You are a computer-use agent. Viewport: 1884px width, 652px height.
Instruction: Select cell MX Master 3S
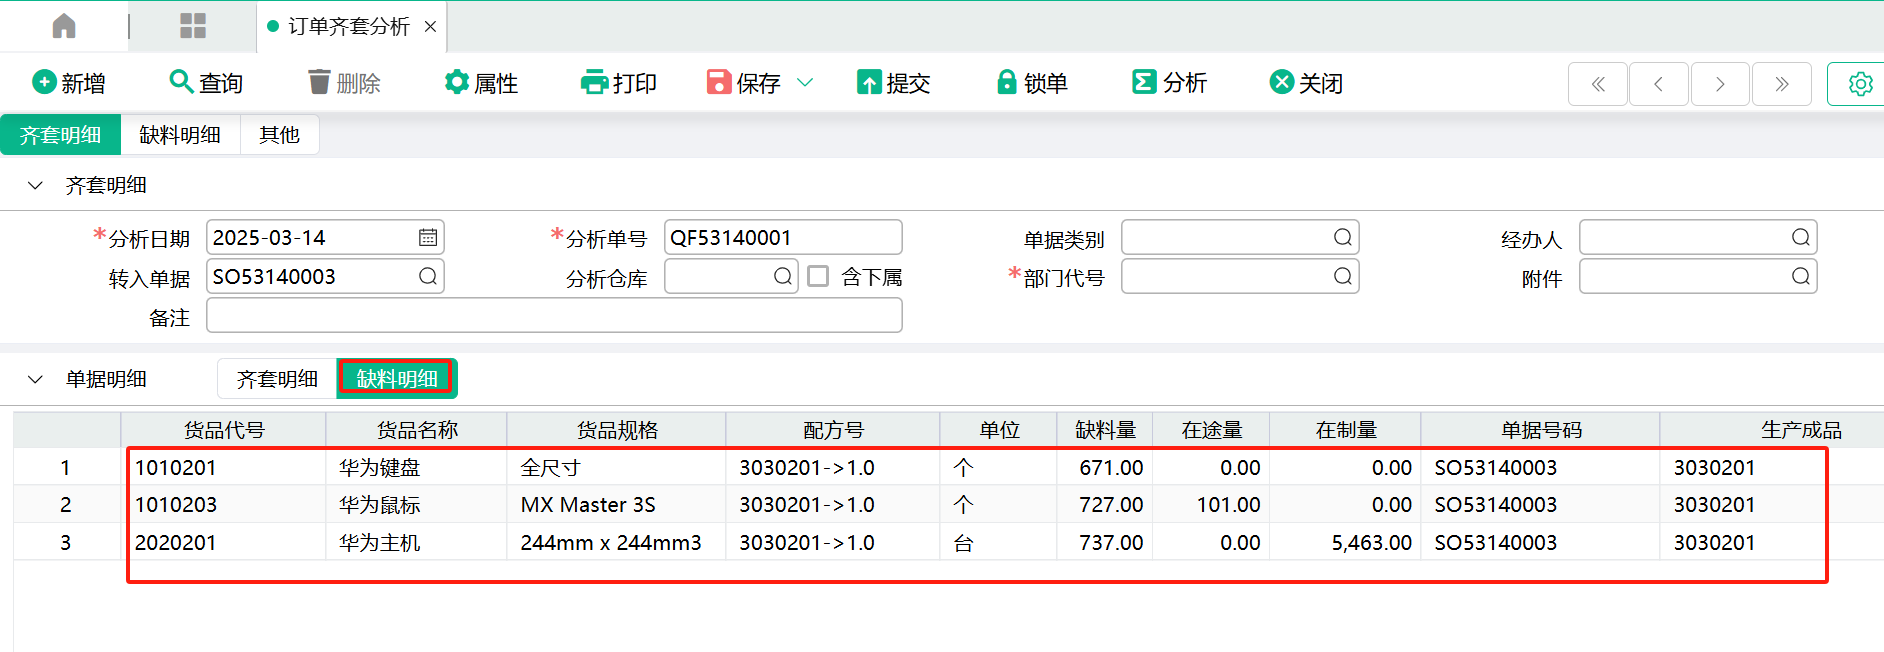tap(616, 505)
